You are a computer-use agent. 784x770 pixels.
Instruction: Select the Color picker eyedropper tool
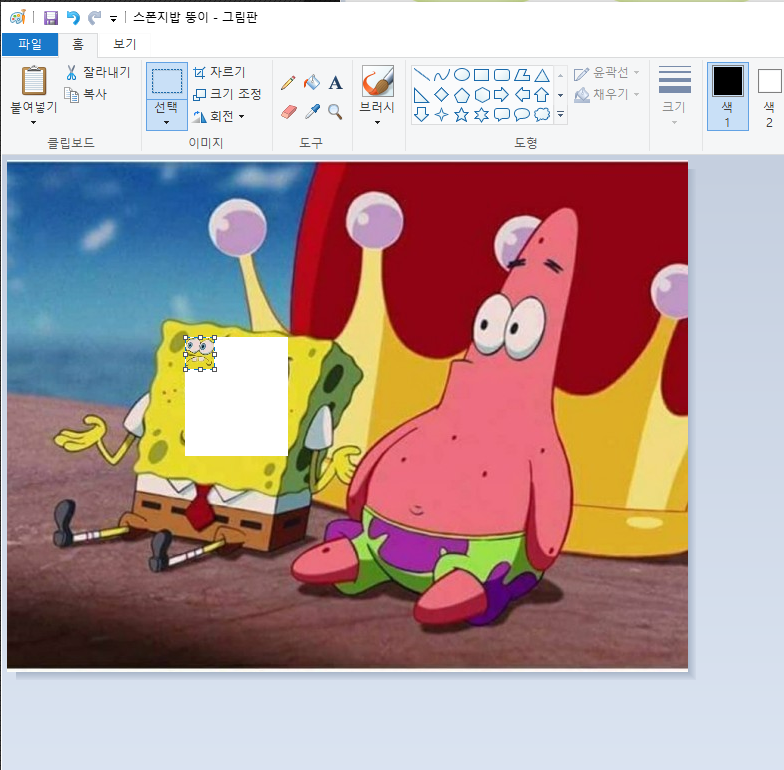312,112
